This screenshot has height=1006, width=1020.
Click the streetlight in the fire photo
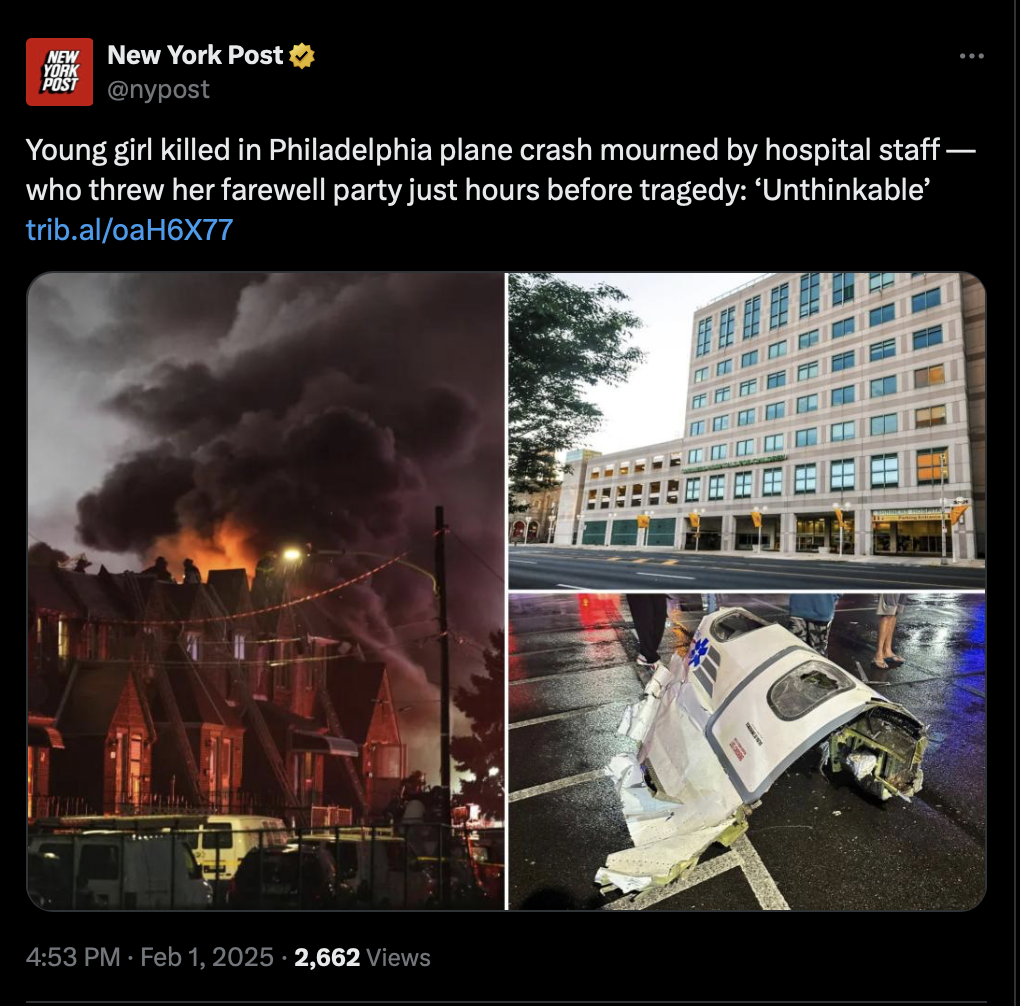(x=292, y=554)
